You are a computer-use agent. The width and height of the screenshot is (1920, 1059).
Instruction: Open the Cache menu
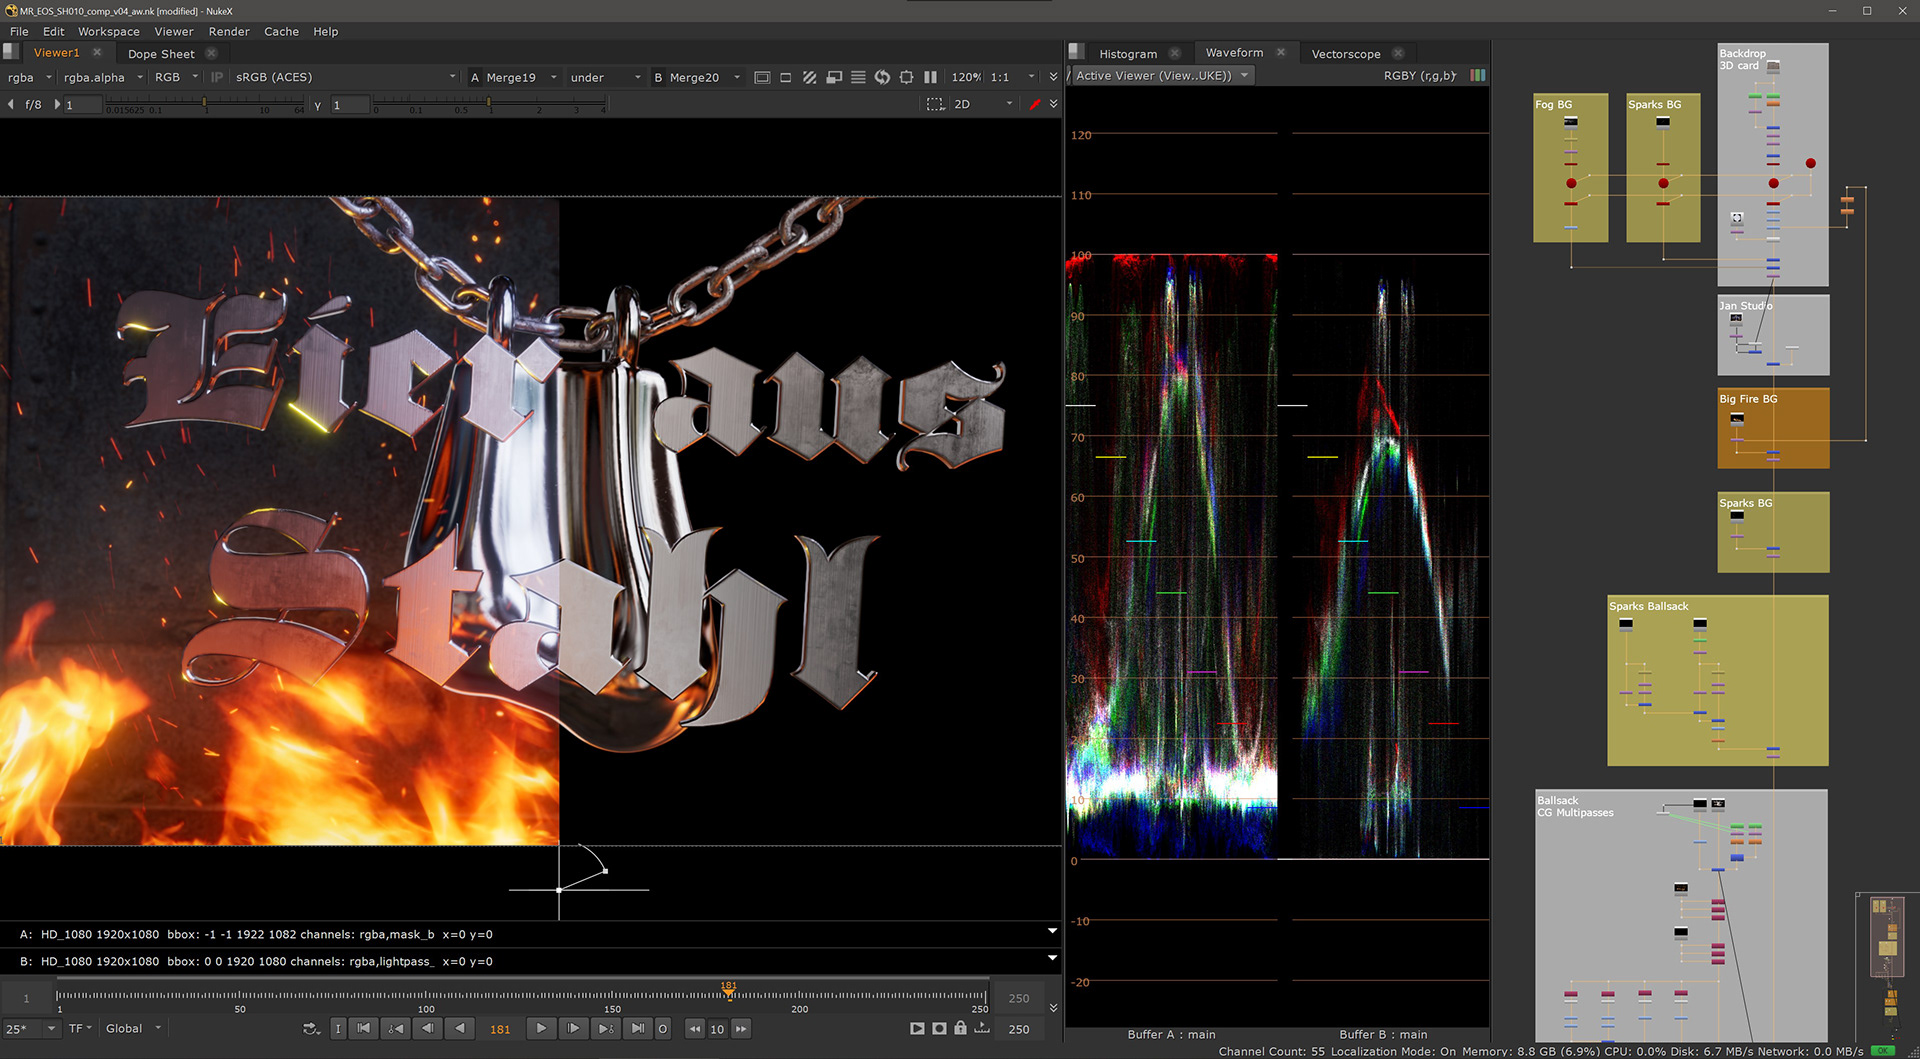tap(281, 32)
